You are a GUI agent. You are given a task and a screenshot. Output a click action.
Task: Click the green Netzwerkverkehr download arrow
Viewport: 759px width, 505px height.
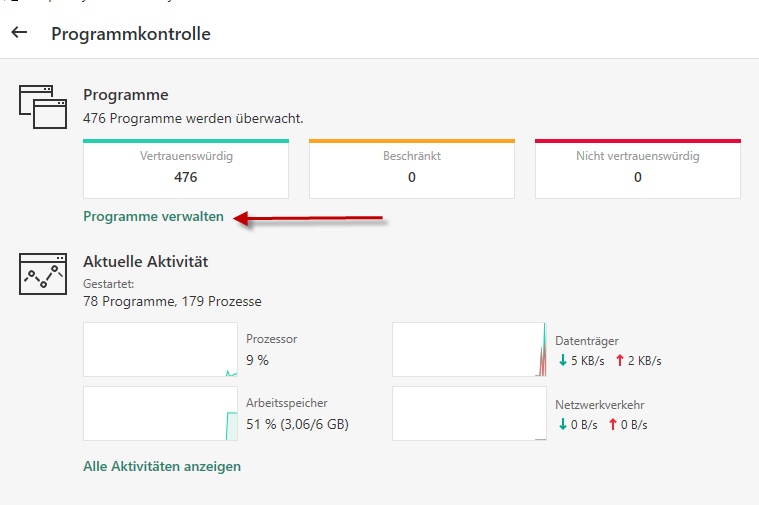pyautogui.click(x=562, y=424)
